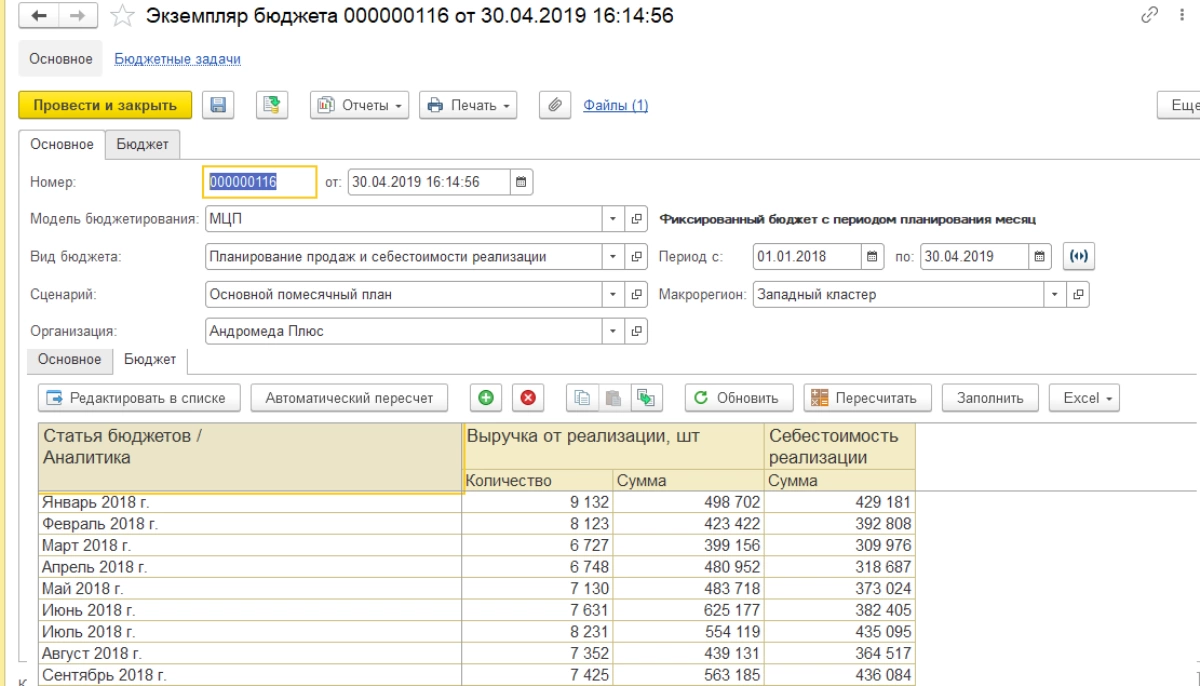Click into the Номер input field
This screenshot has width=1200, height=686.
click(x=260, y=182)
